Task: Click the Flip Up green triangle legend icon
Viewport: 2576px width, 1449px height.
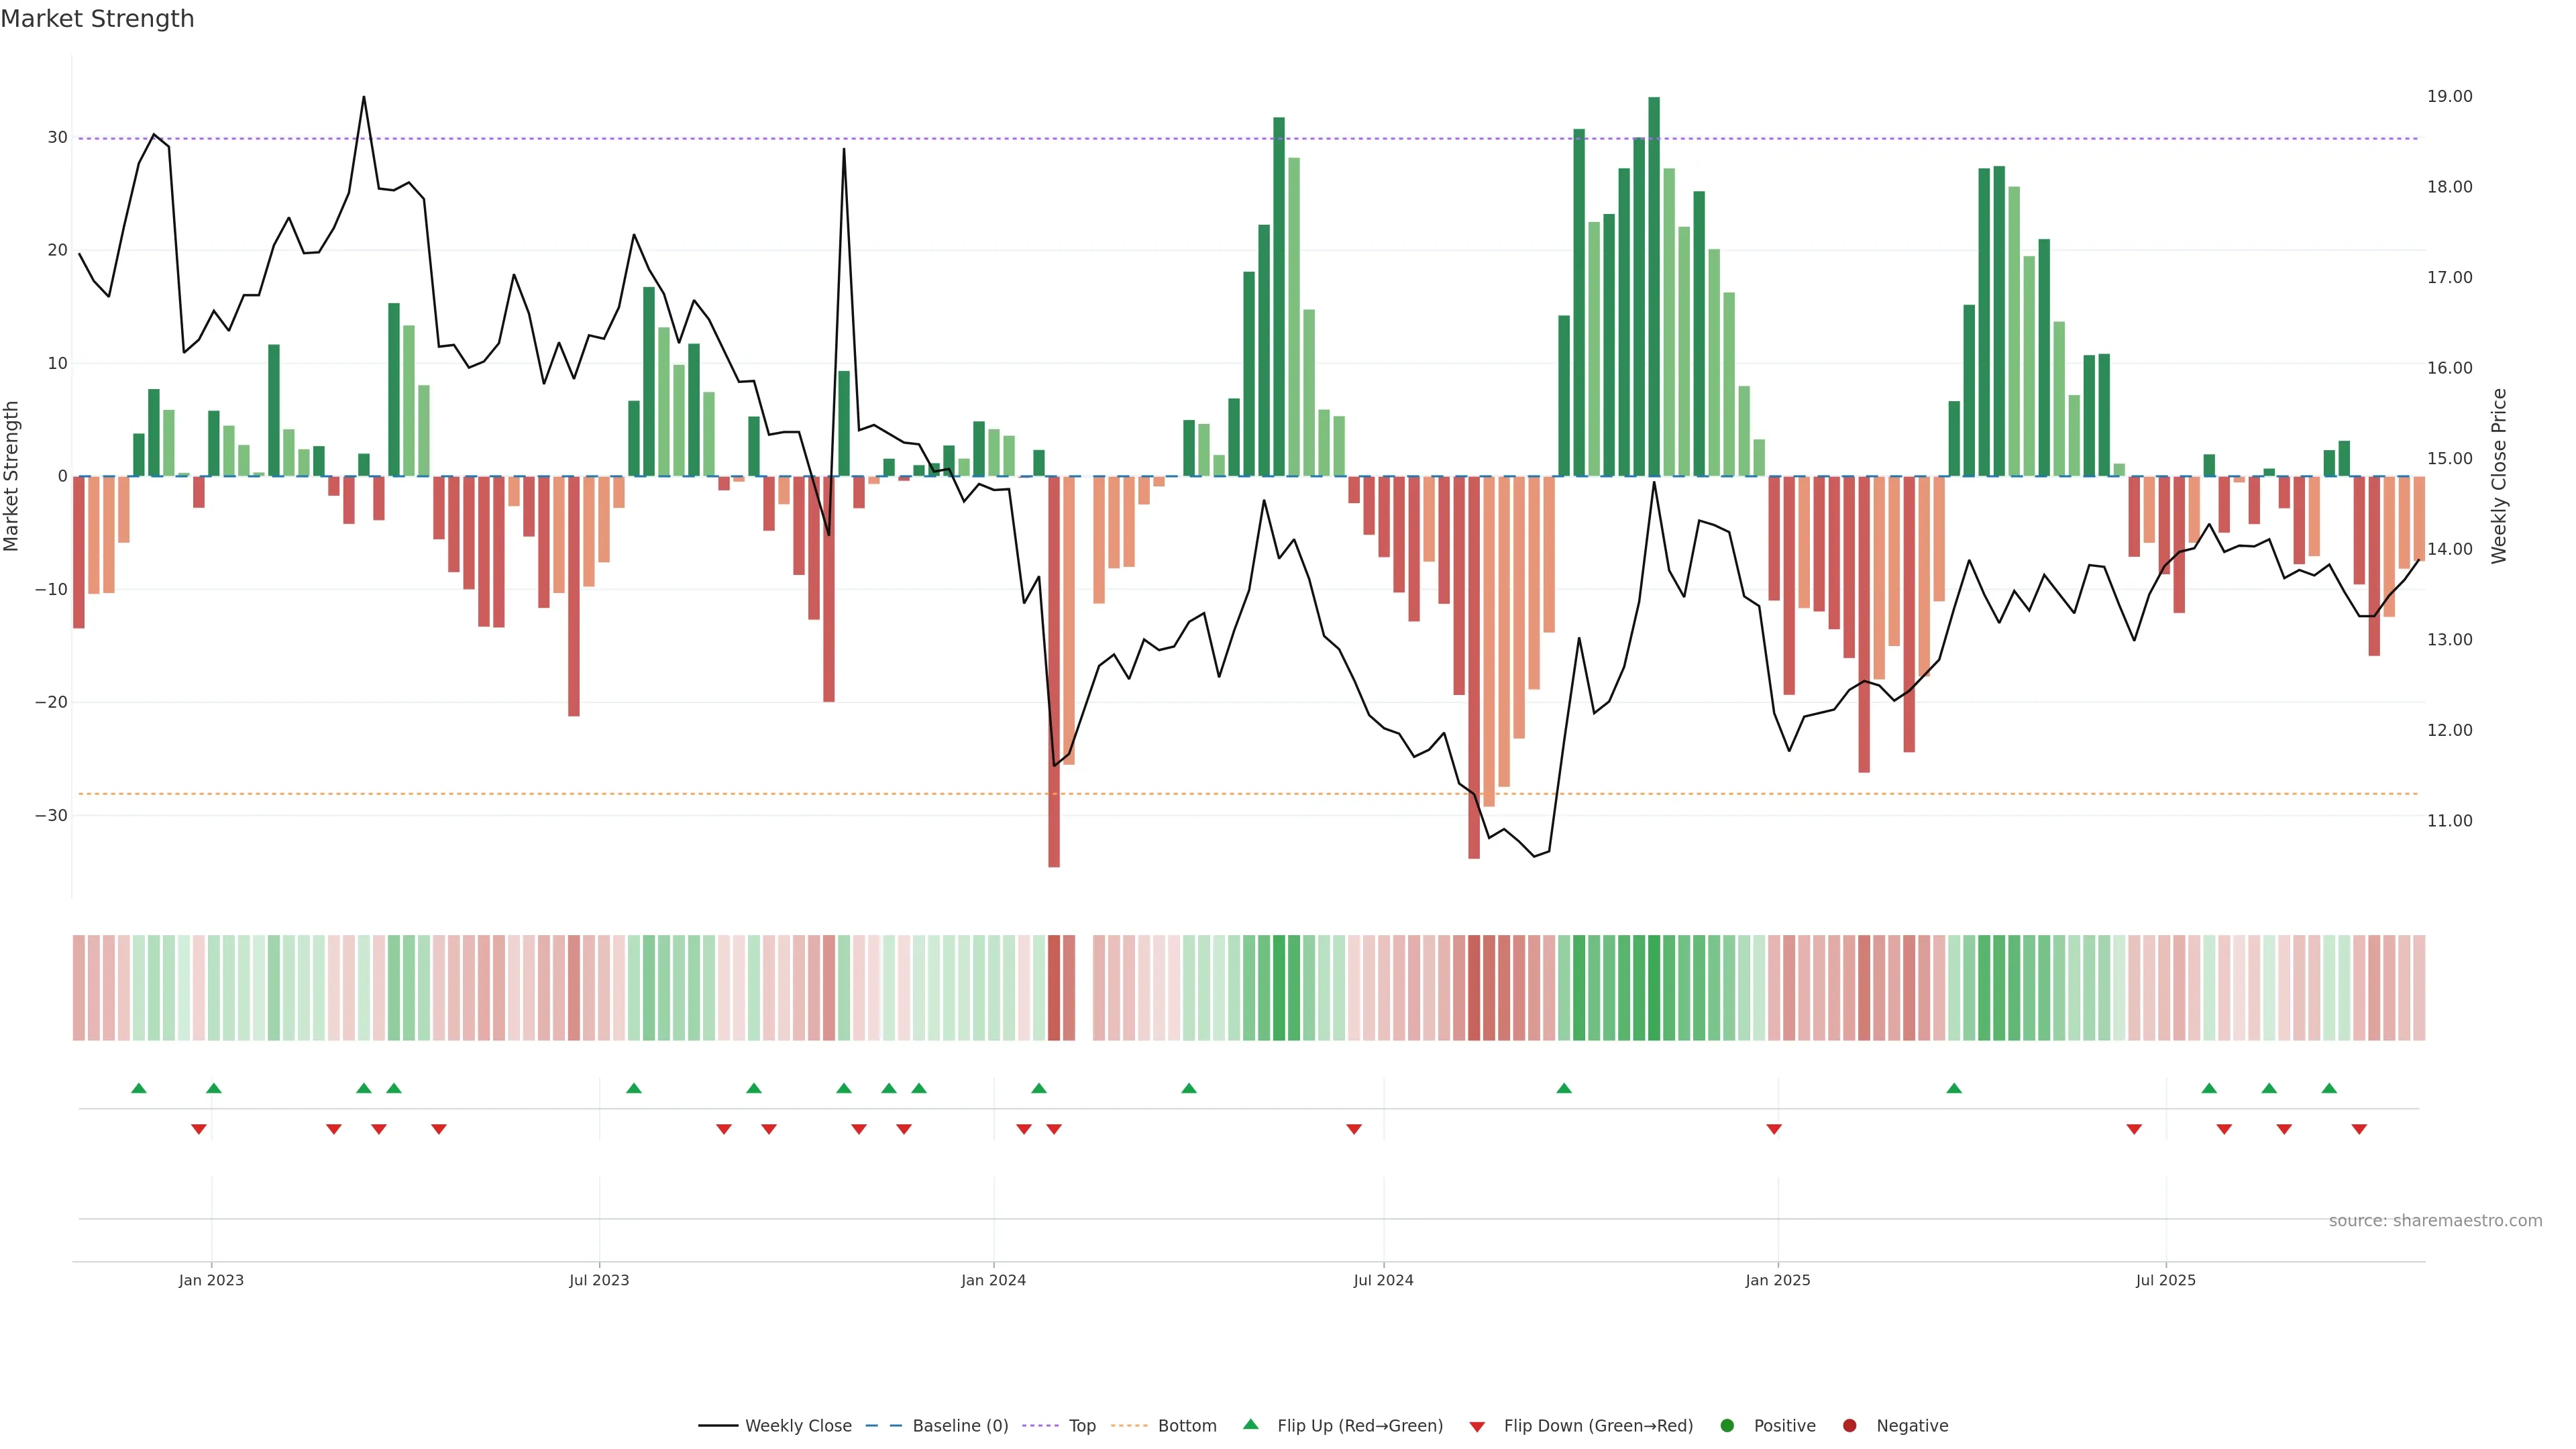Action: click(x=1250, y=1424)
